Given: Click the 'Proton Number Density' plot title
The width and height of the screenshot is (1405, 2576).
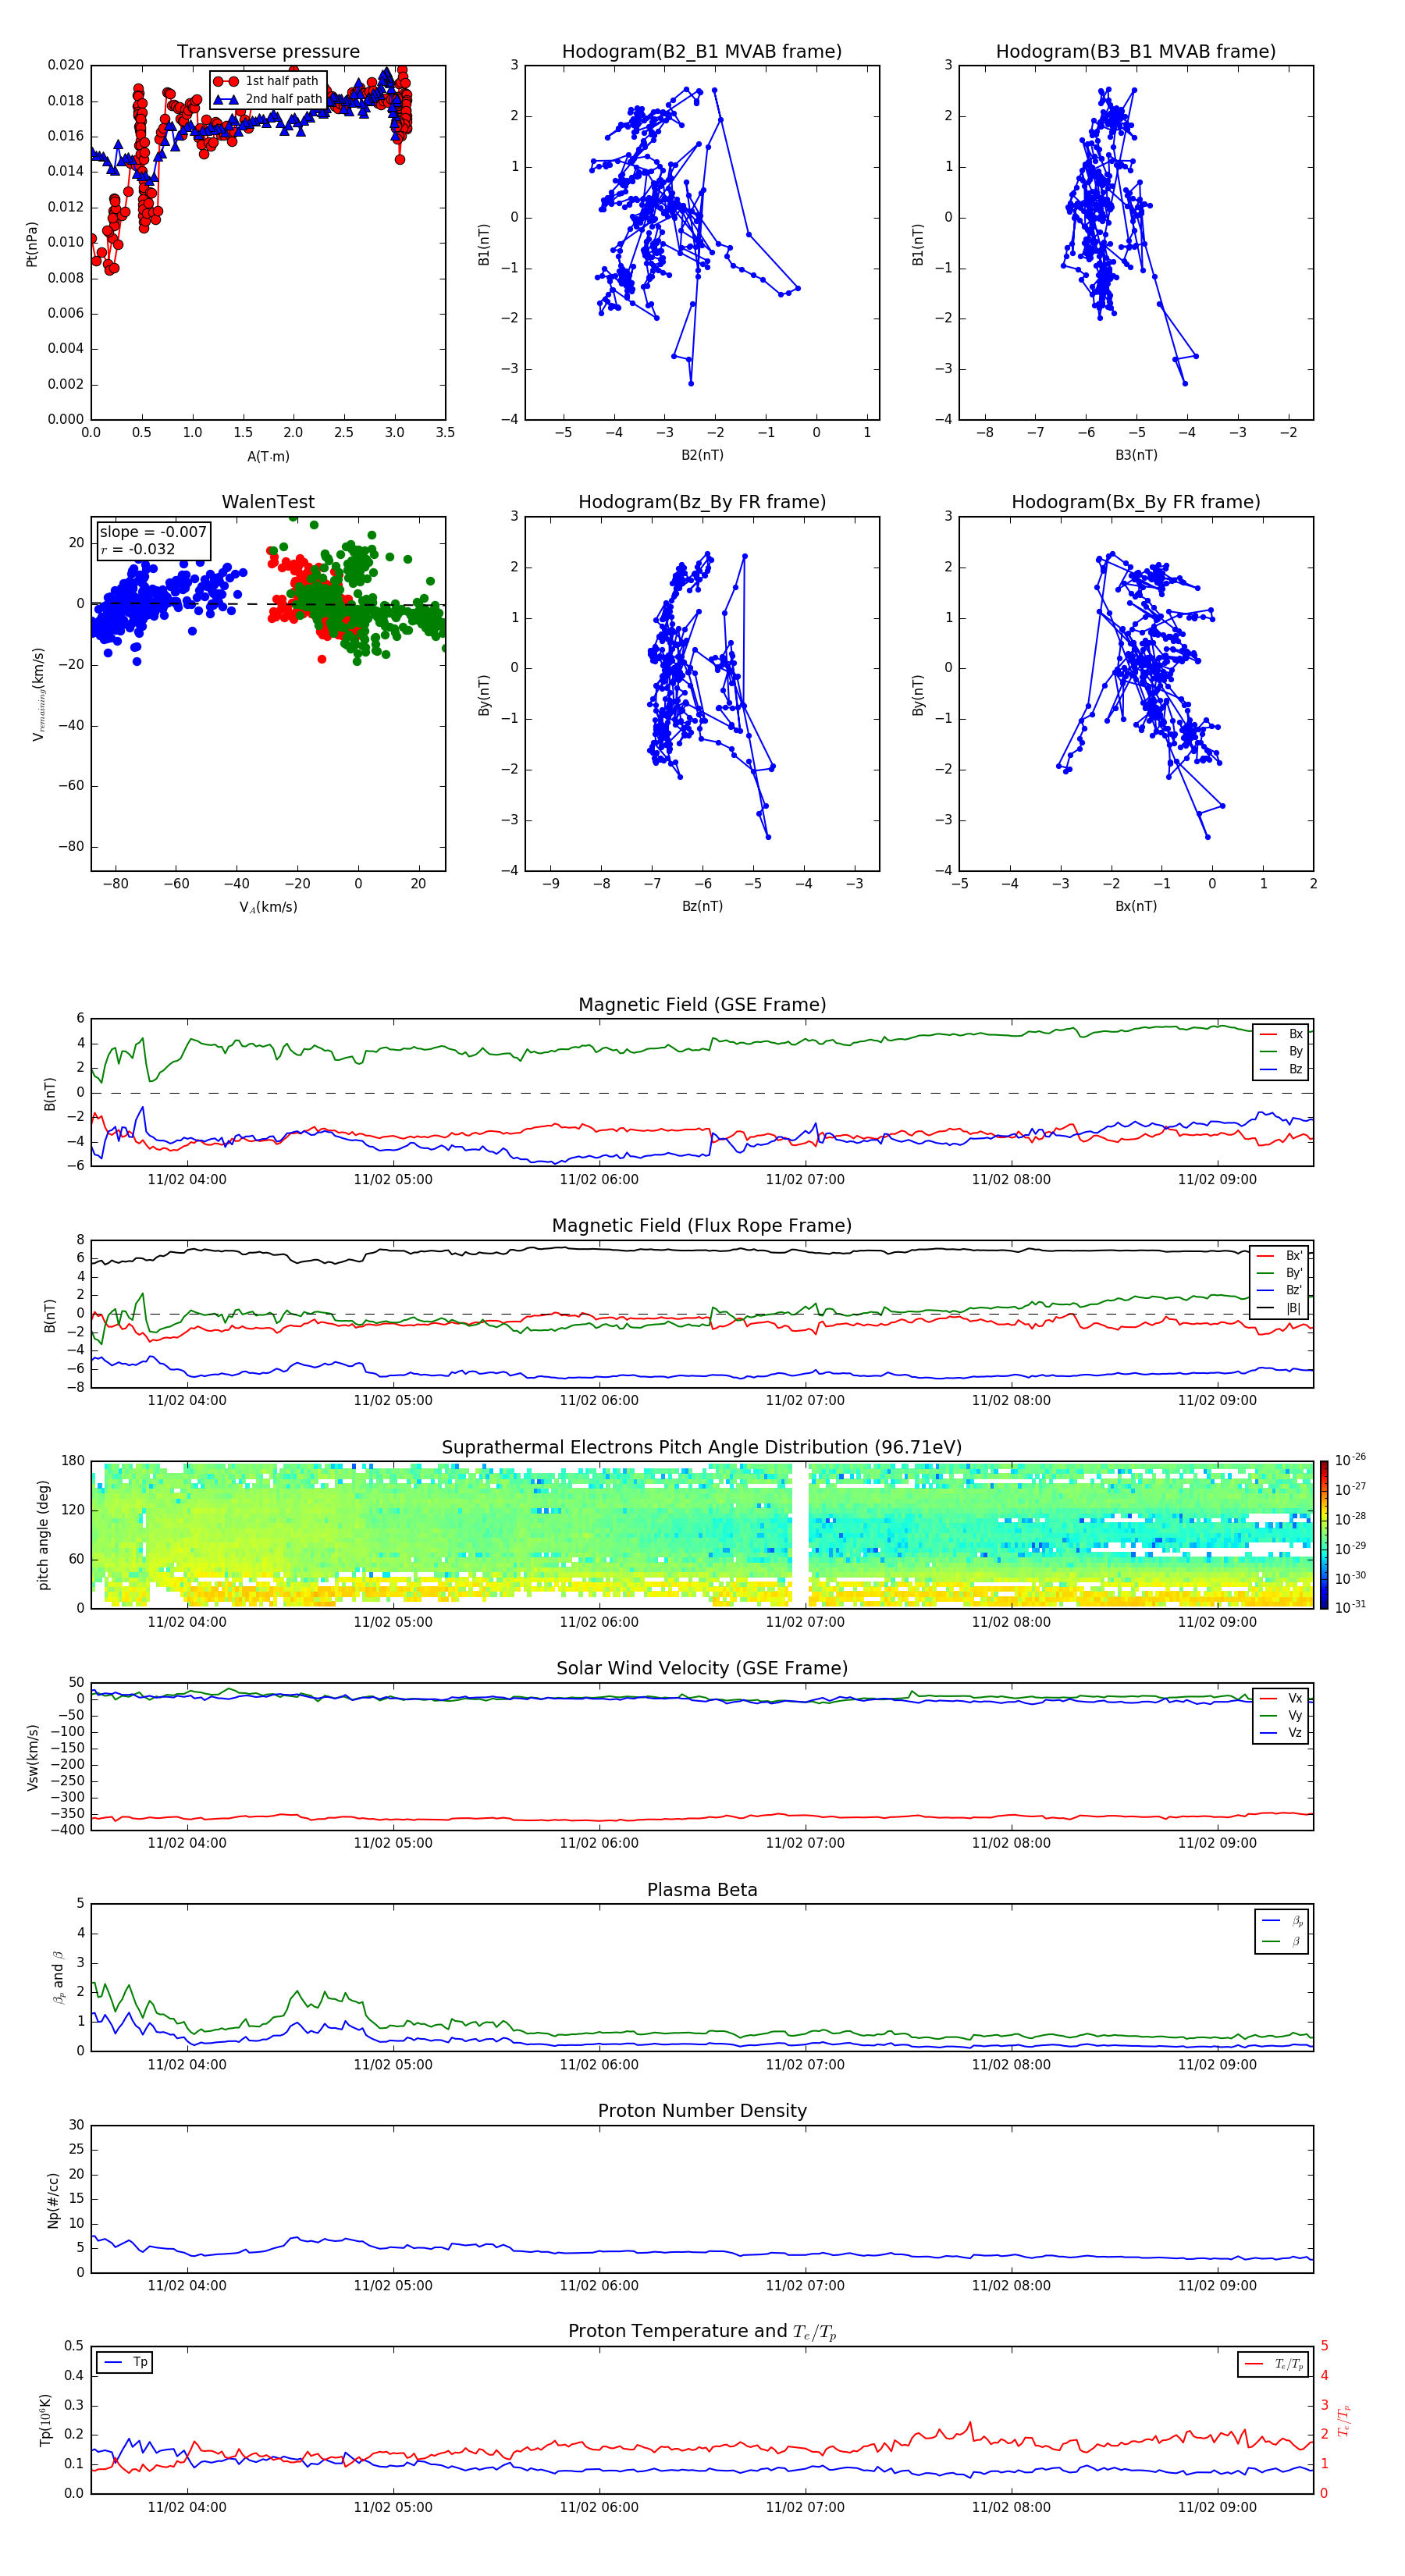Looking at the screenshot, I should click(702, 2111).
